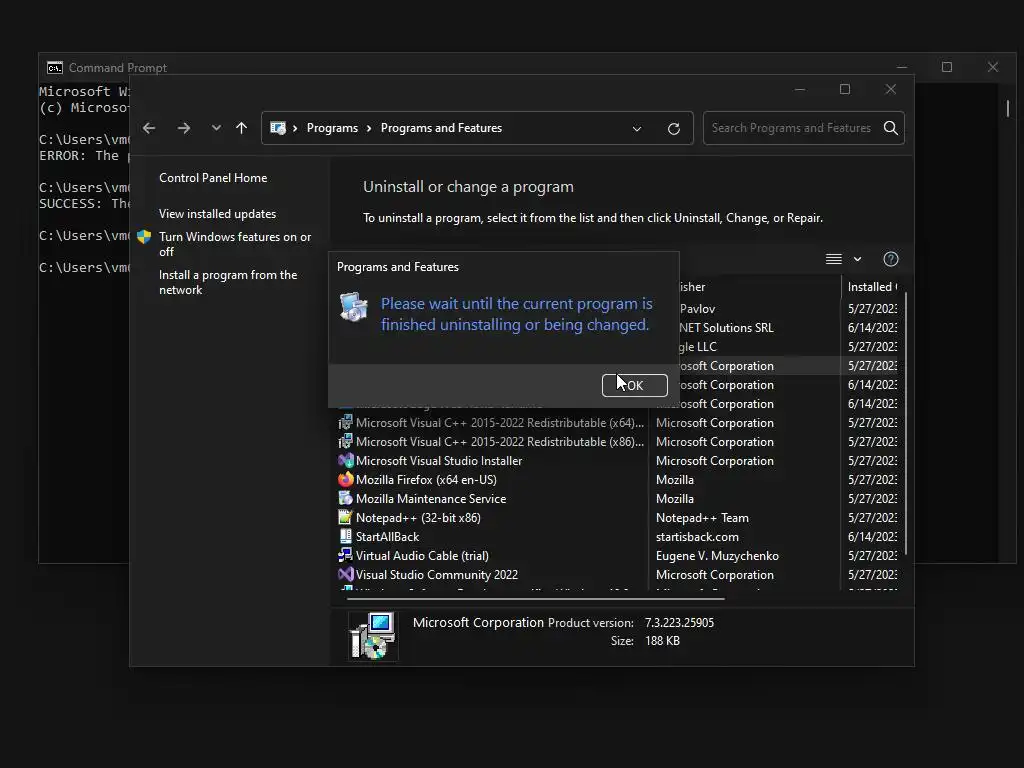Screen dimensions: 1024x768
Task: Open recent locations dropdown chevron
Action: pos(216,128)
